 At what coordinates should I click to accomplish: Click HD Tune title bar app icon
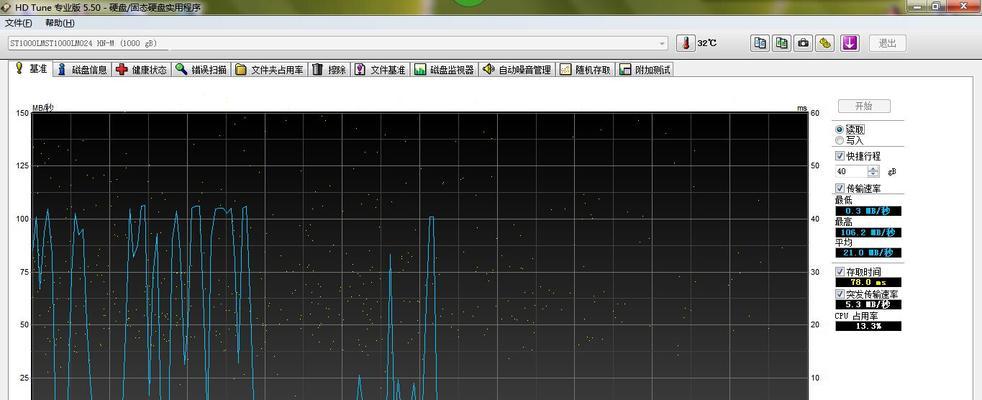pyautogui.click(x=5, y=8)
